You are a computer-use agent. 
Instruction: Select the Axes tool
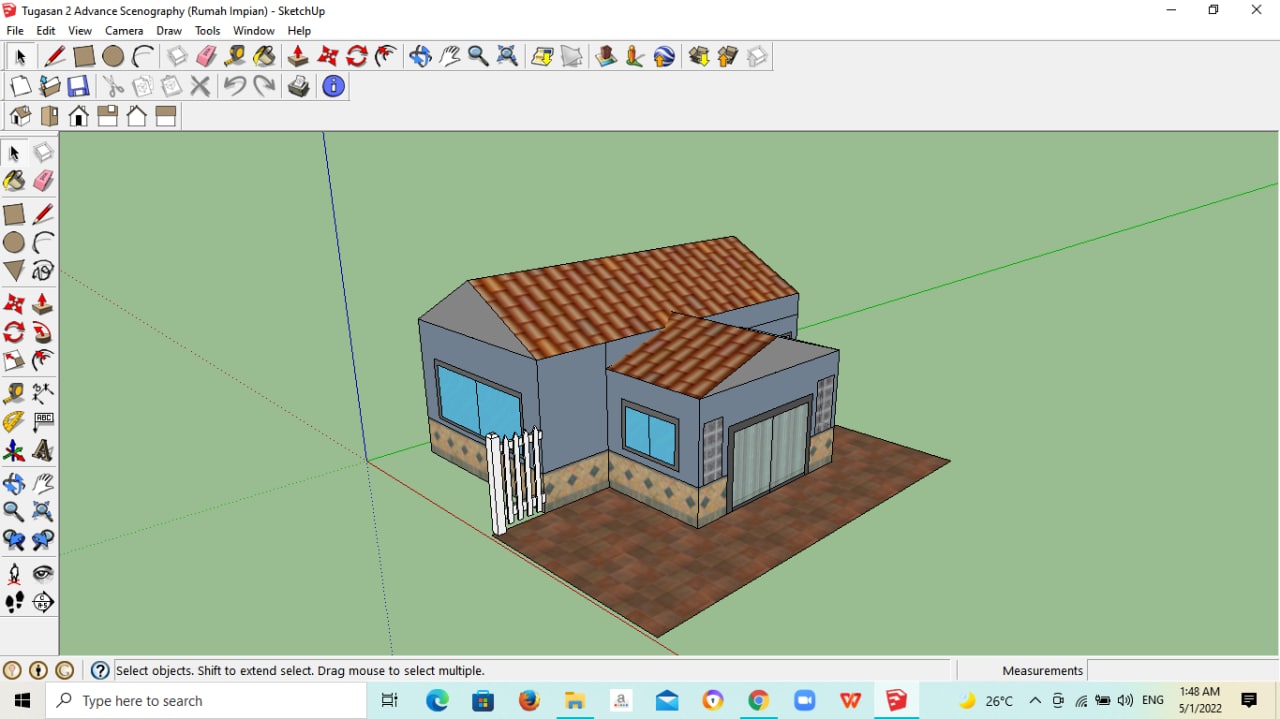click(14, 451)
